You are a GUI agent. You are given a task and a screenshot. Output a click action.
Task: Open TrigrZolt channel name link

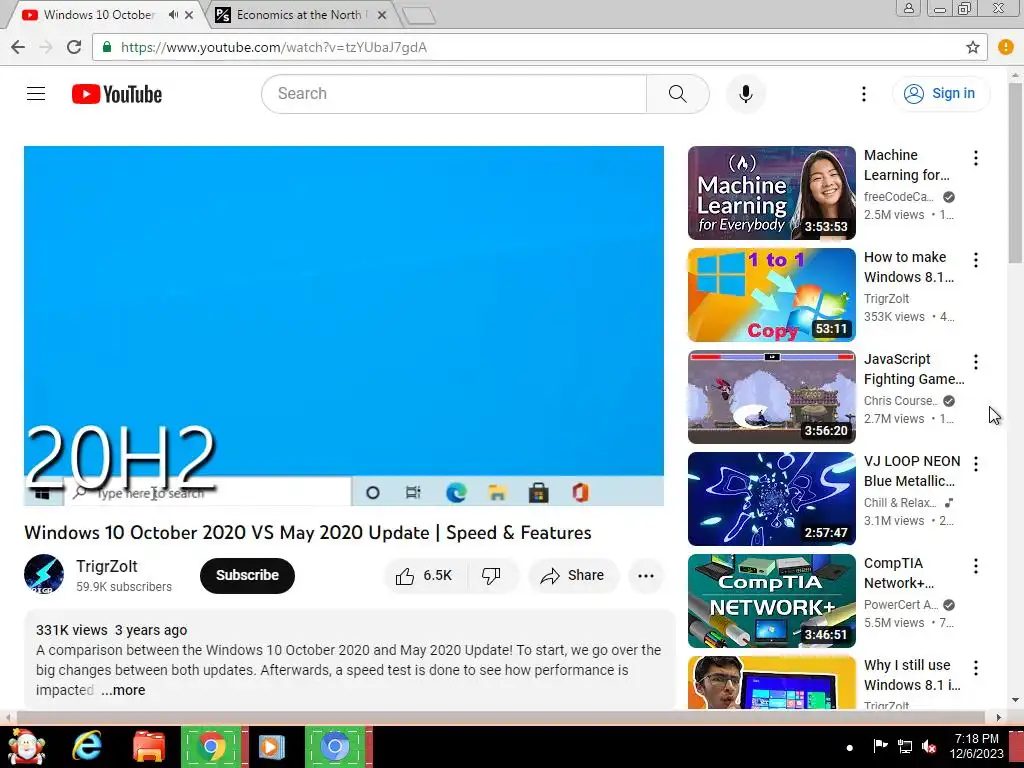pyautogui.click(x=106, y=566)
